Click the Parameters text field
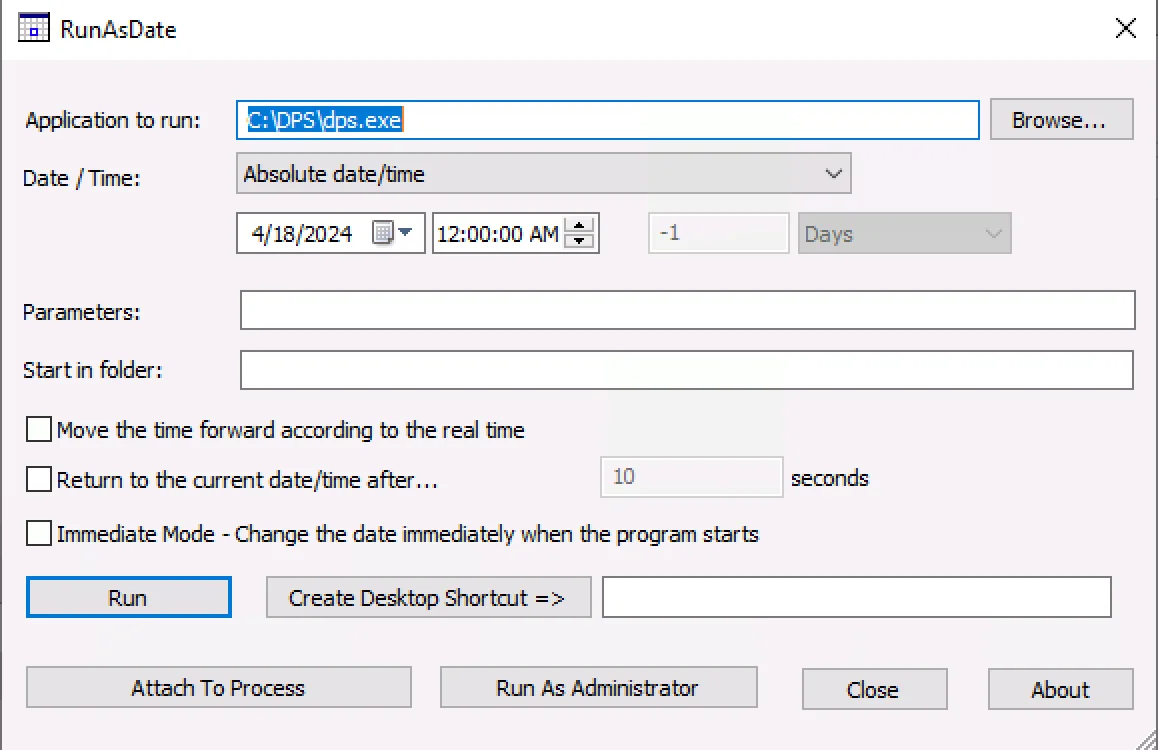1158x750 pixels. tap(687, 310)
